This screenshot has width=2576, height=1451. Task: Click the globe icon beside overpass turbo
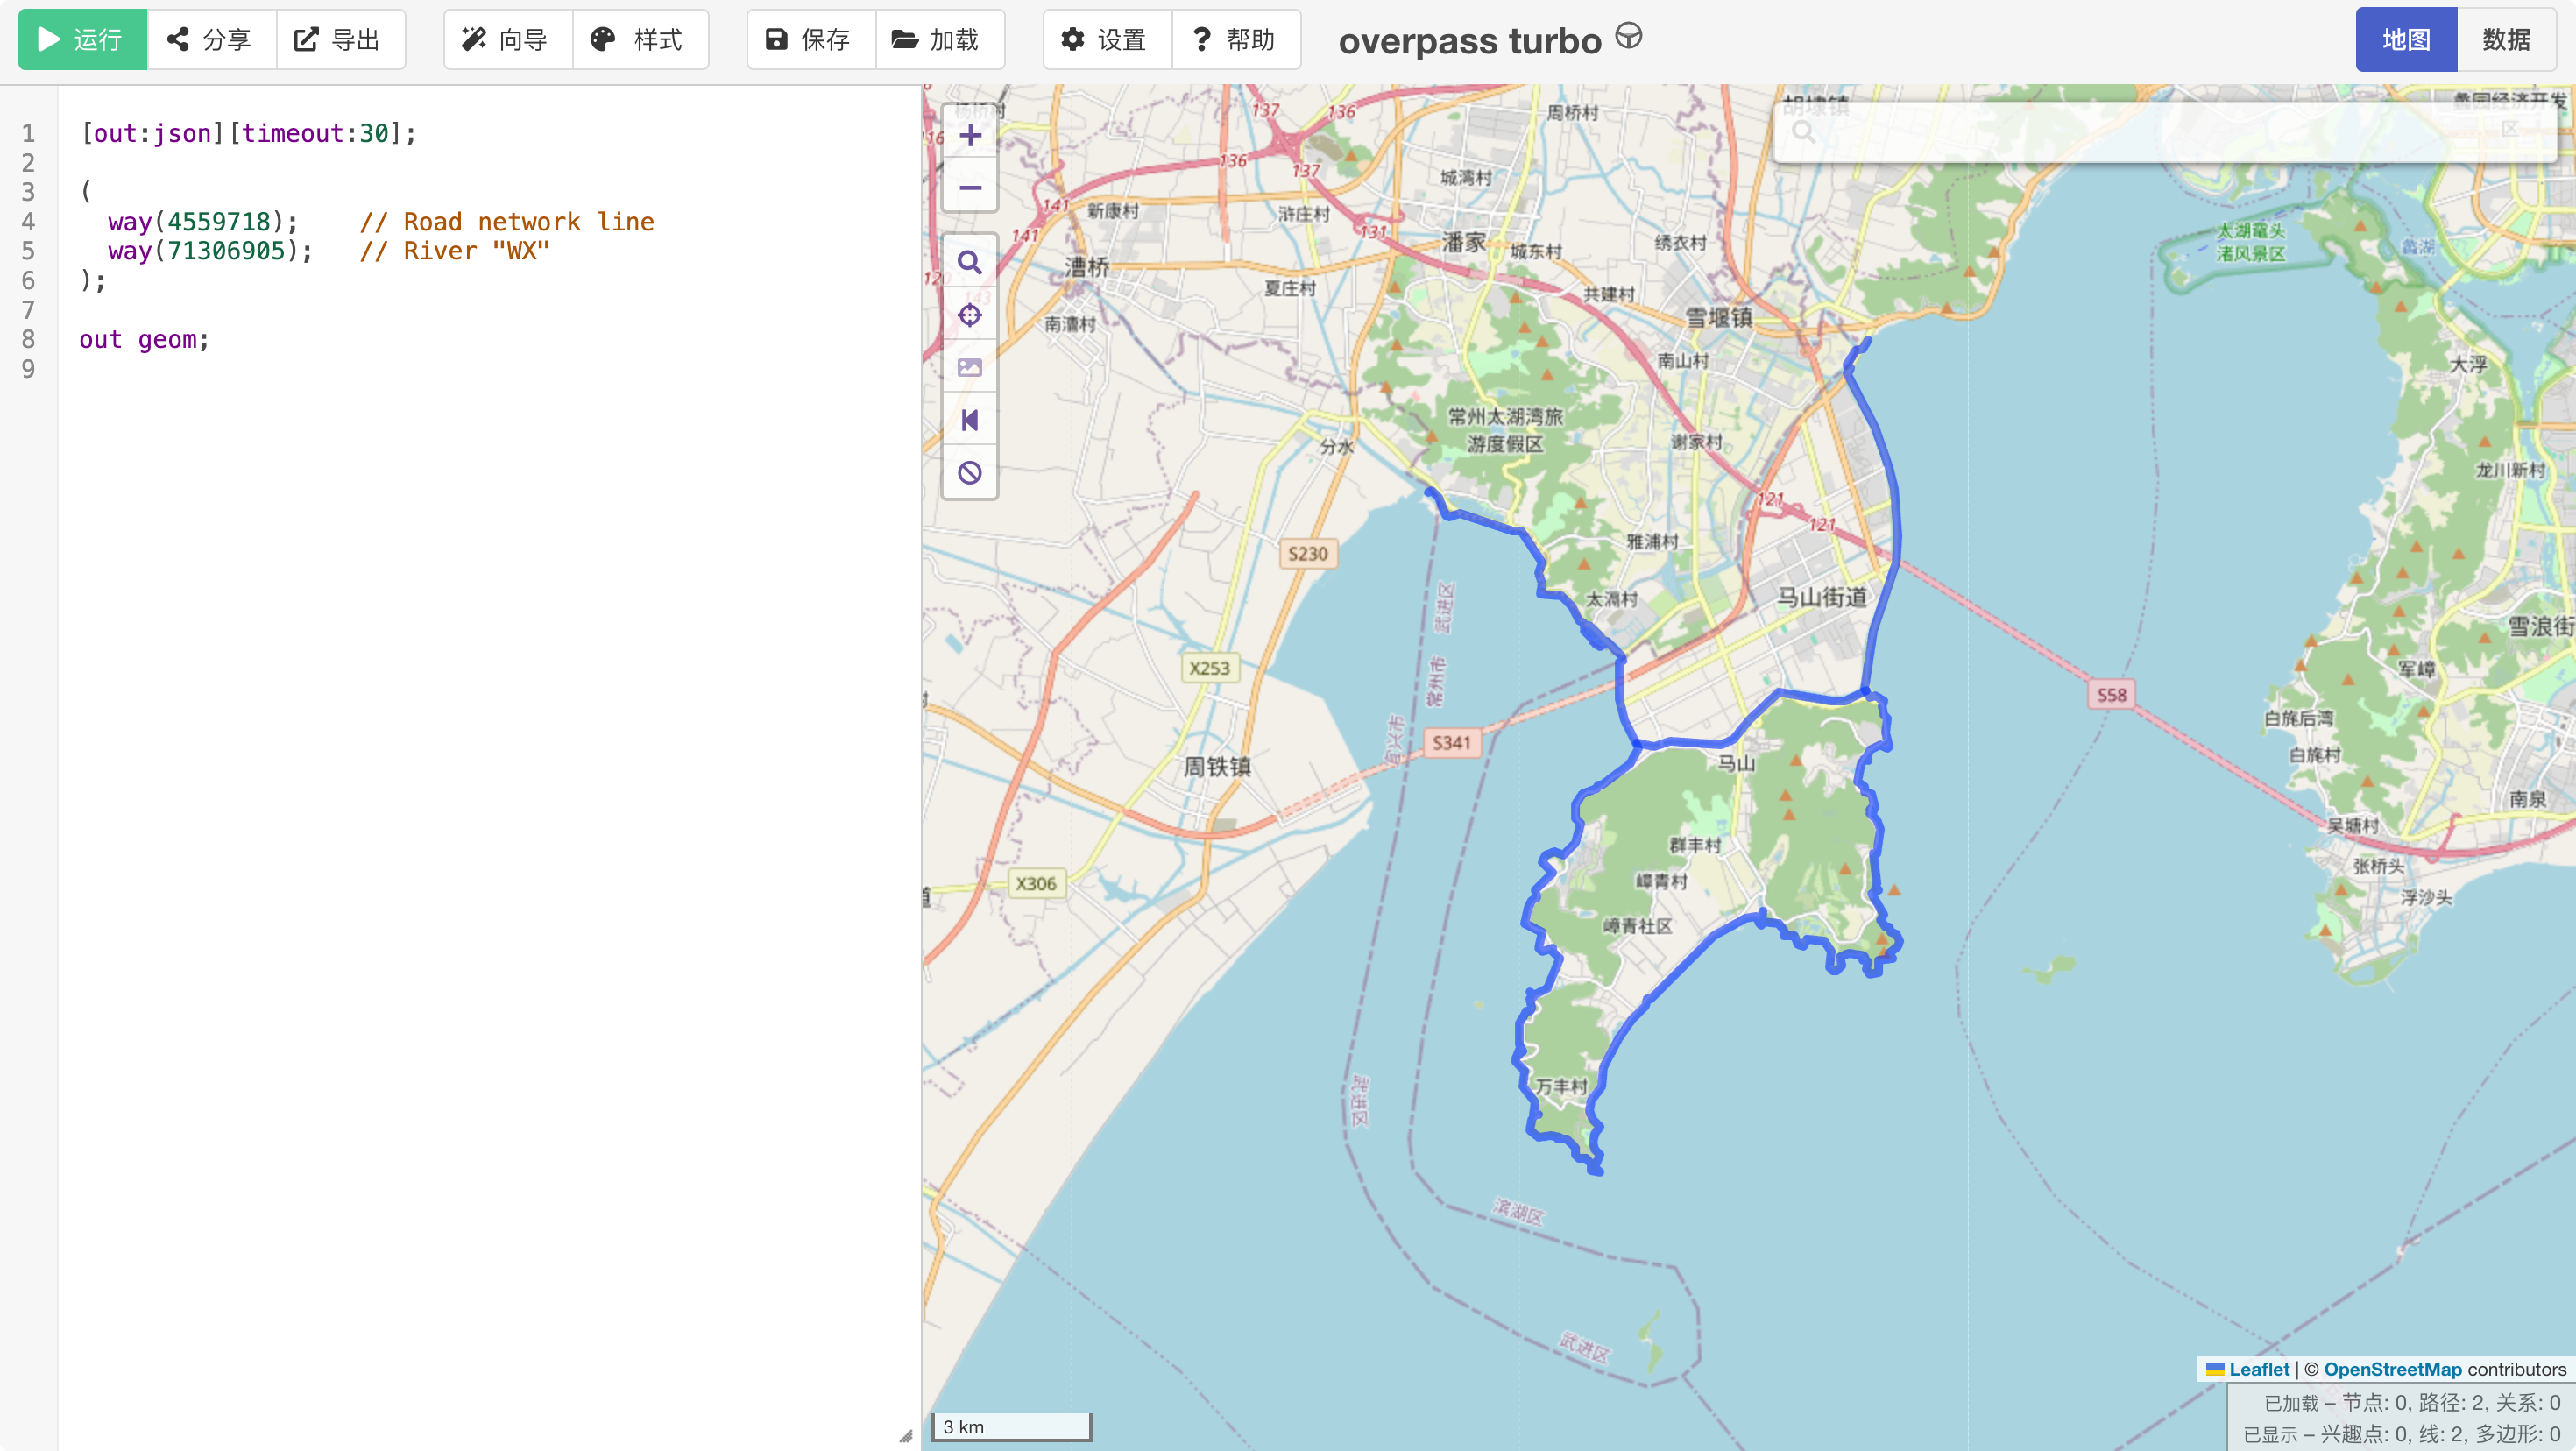click(x=1628, y=37)
